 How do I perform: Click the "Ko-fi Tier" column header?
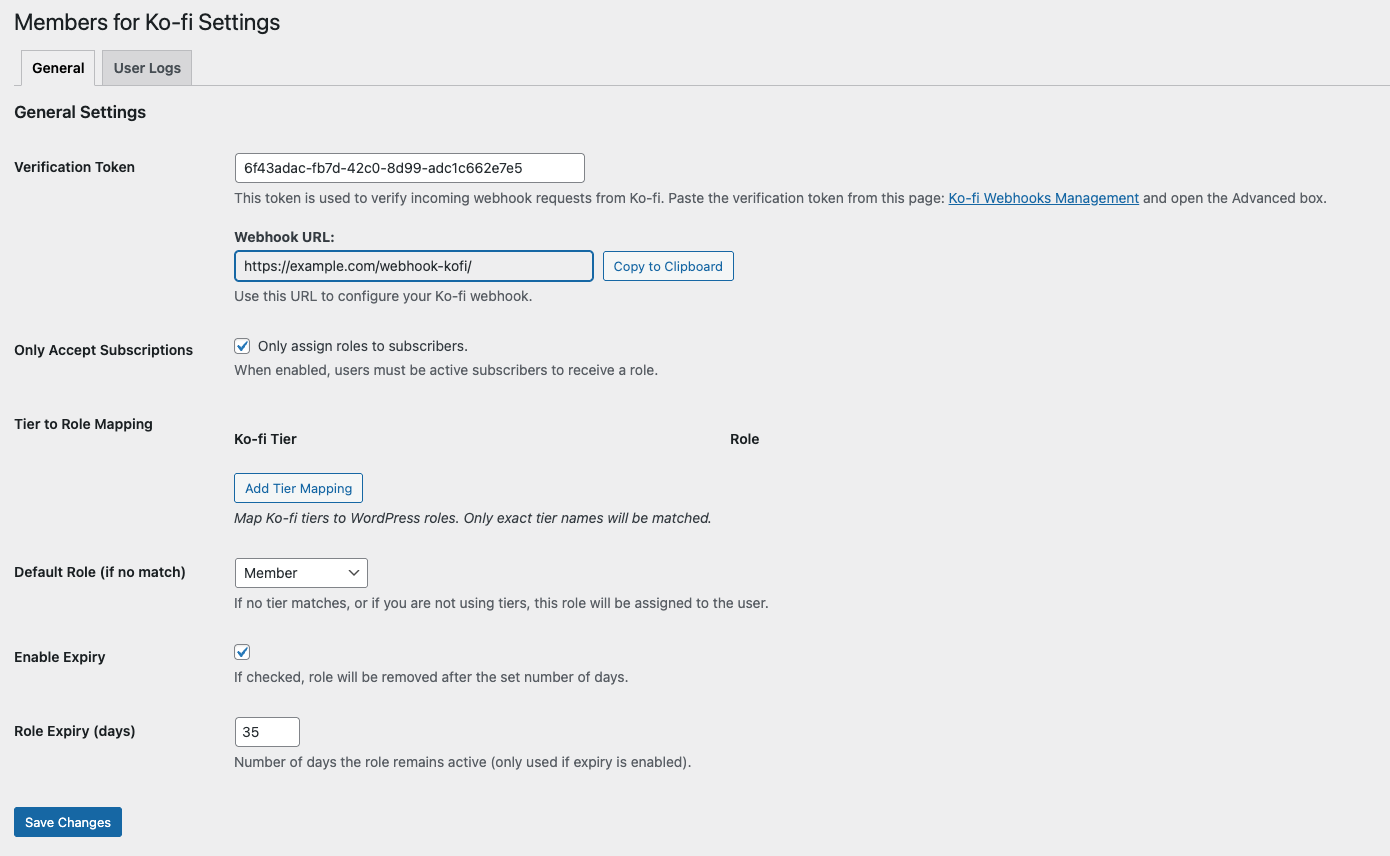265,439
